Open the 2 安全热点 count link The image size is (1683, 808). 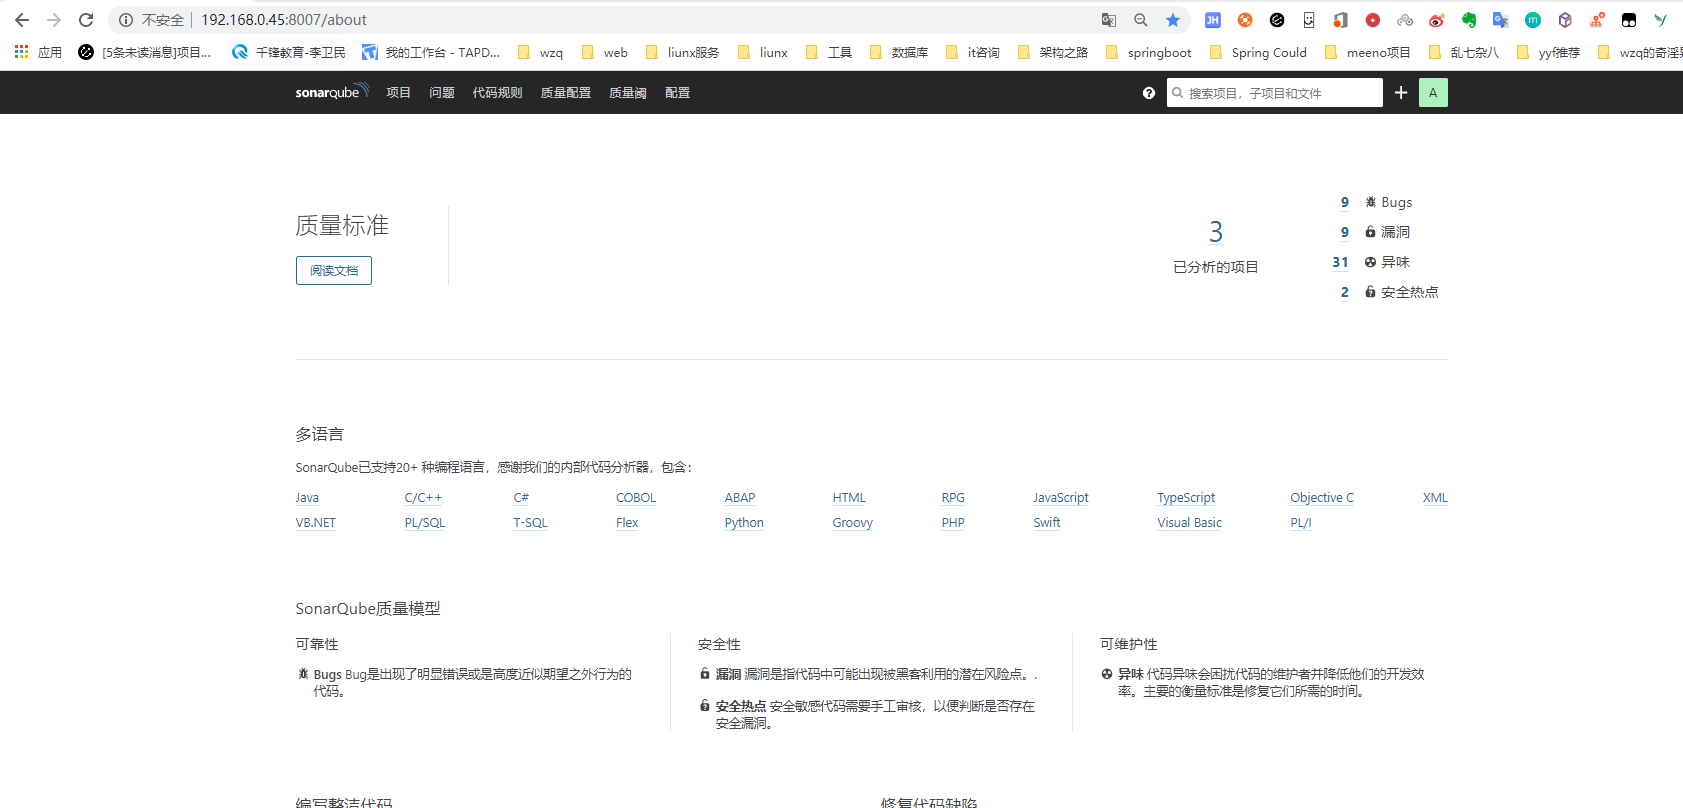[x=1345, y=292]
